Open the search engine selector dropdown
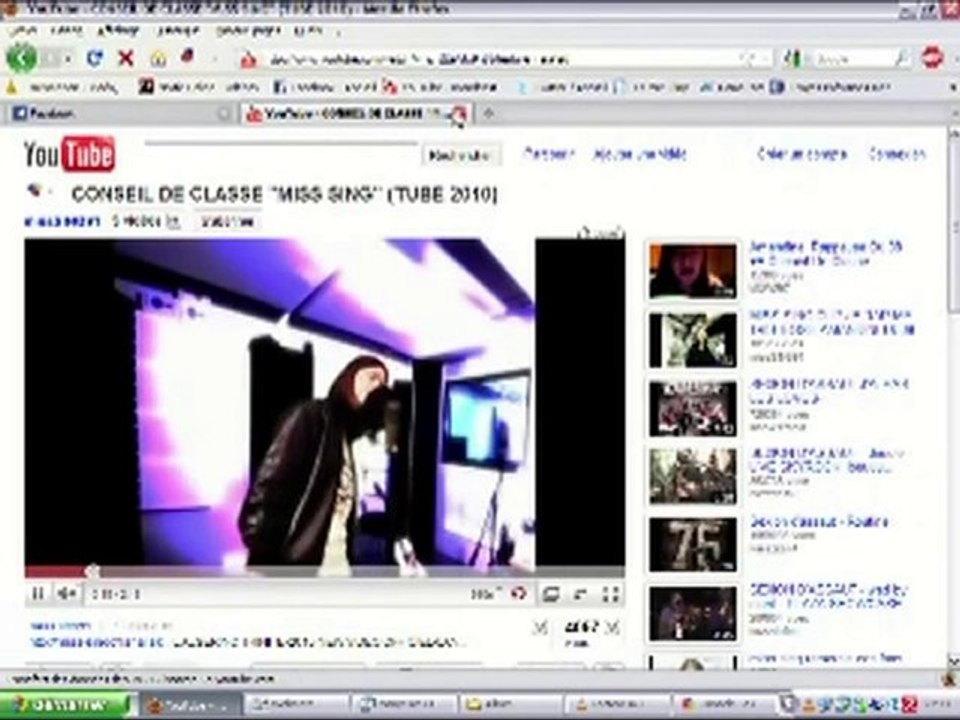Image resolution: width=960 pixels, height=720 pixels. coord(793,59)
